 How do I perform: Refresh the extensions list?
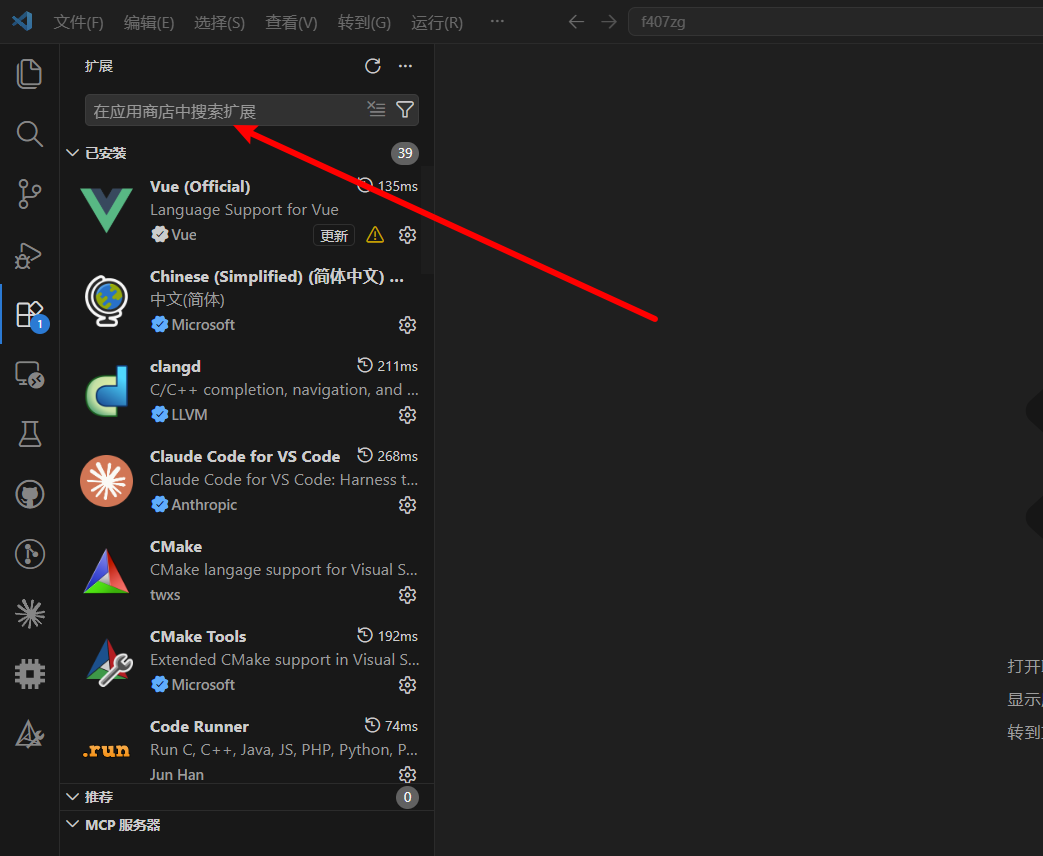[x=372, y=66]
